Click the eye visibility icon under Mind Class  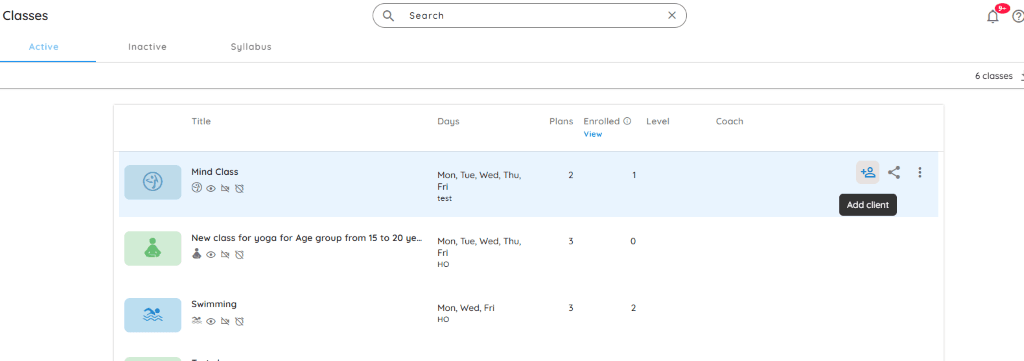(x=211, y=189)
